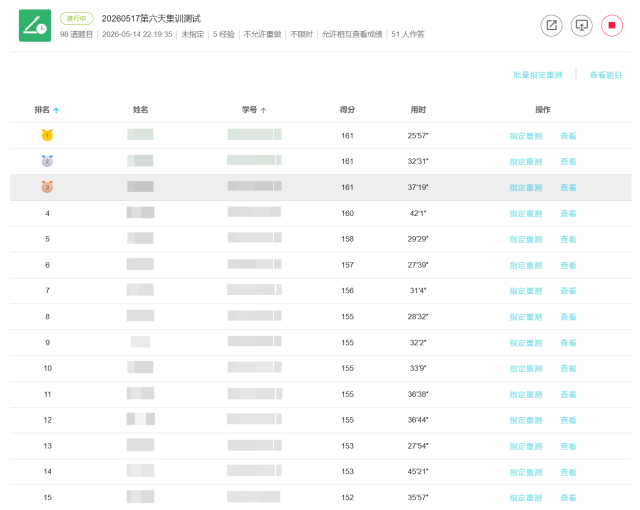
Task: Click the blurred student ID in rank 6 row
Action: pos(255,264)
